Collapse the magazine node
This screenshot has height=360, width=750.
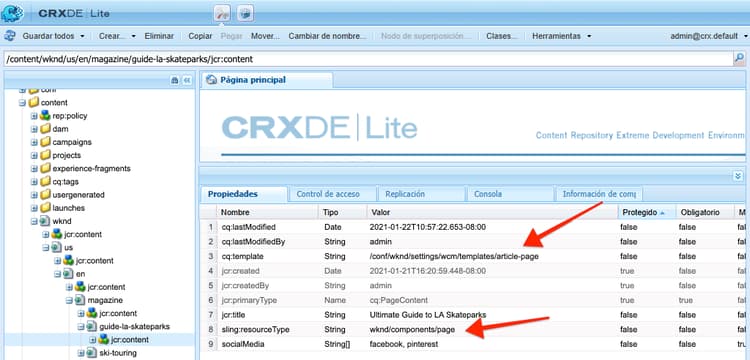tap(69, 300)
